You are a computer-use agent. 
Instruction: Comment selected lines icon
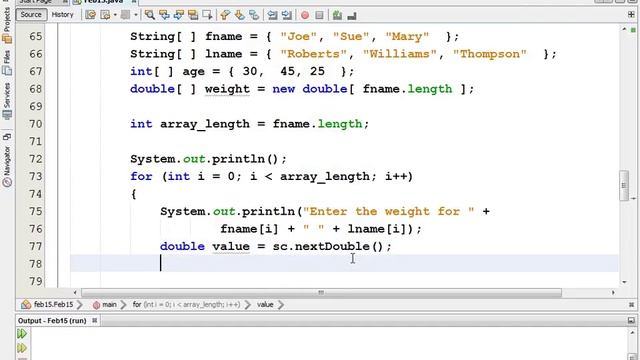tap(337, 15)
